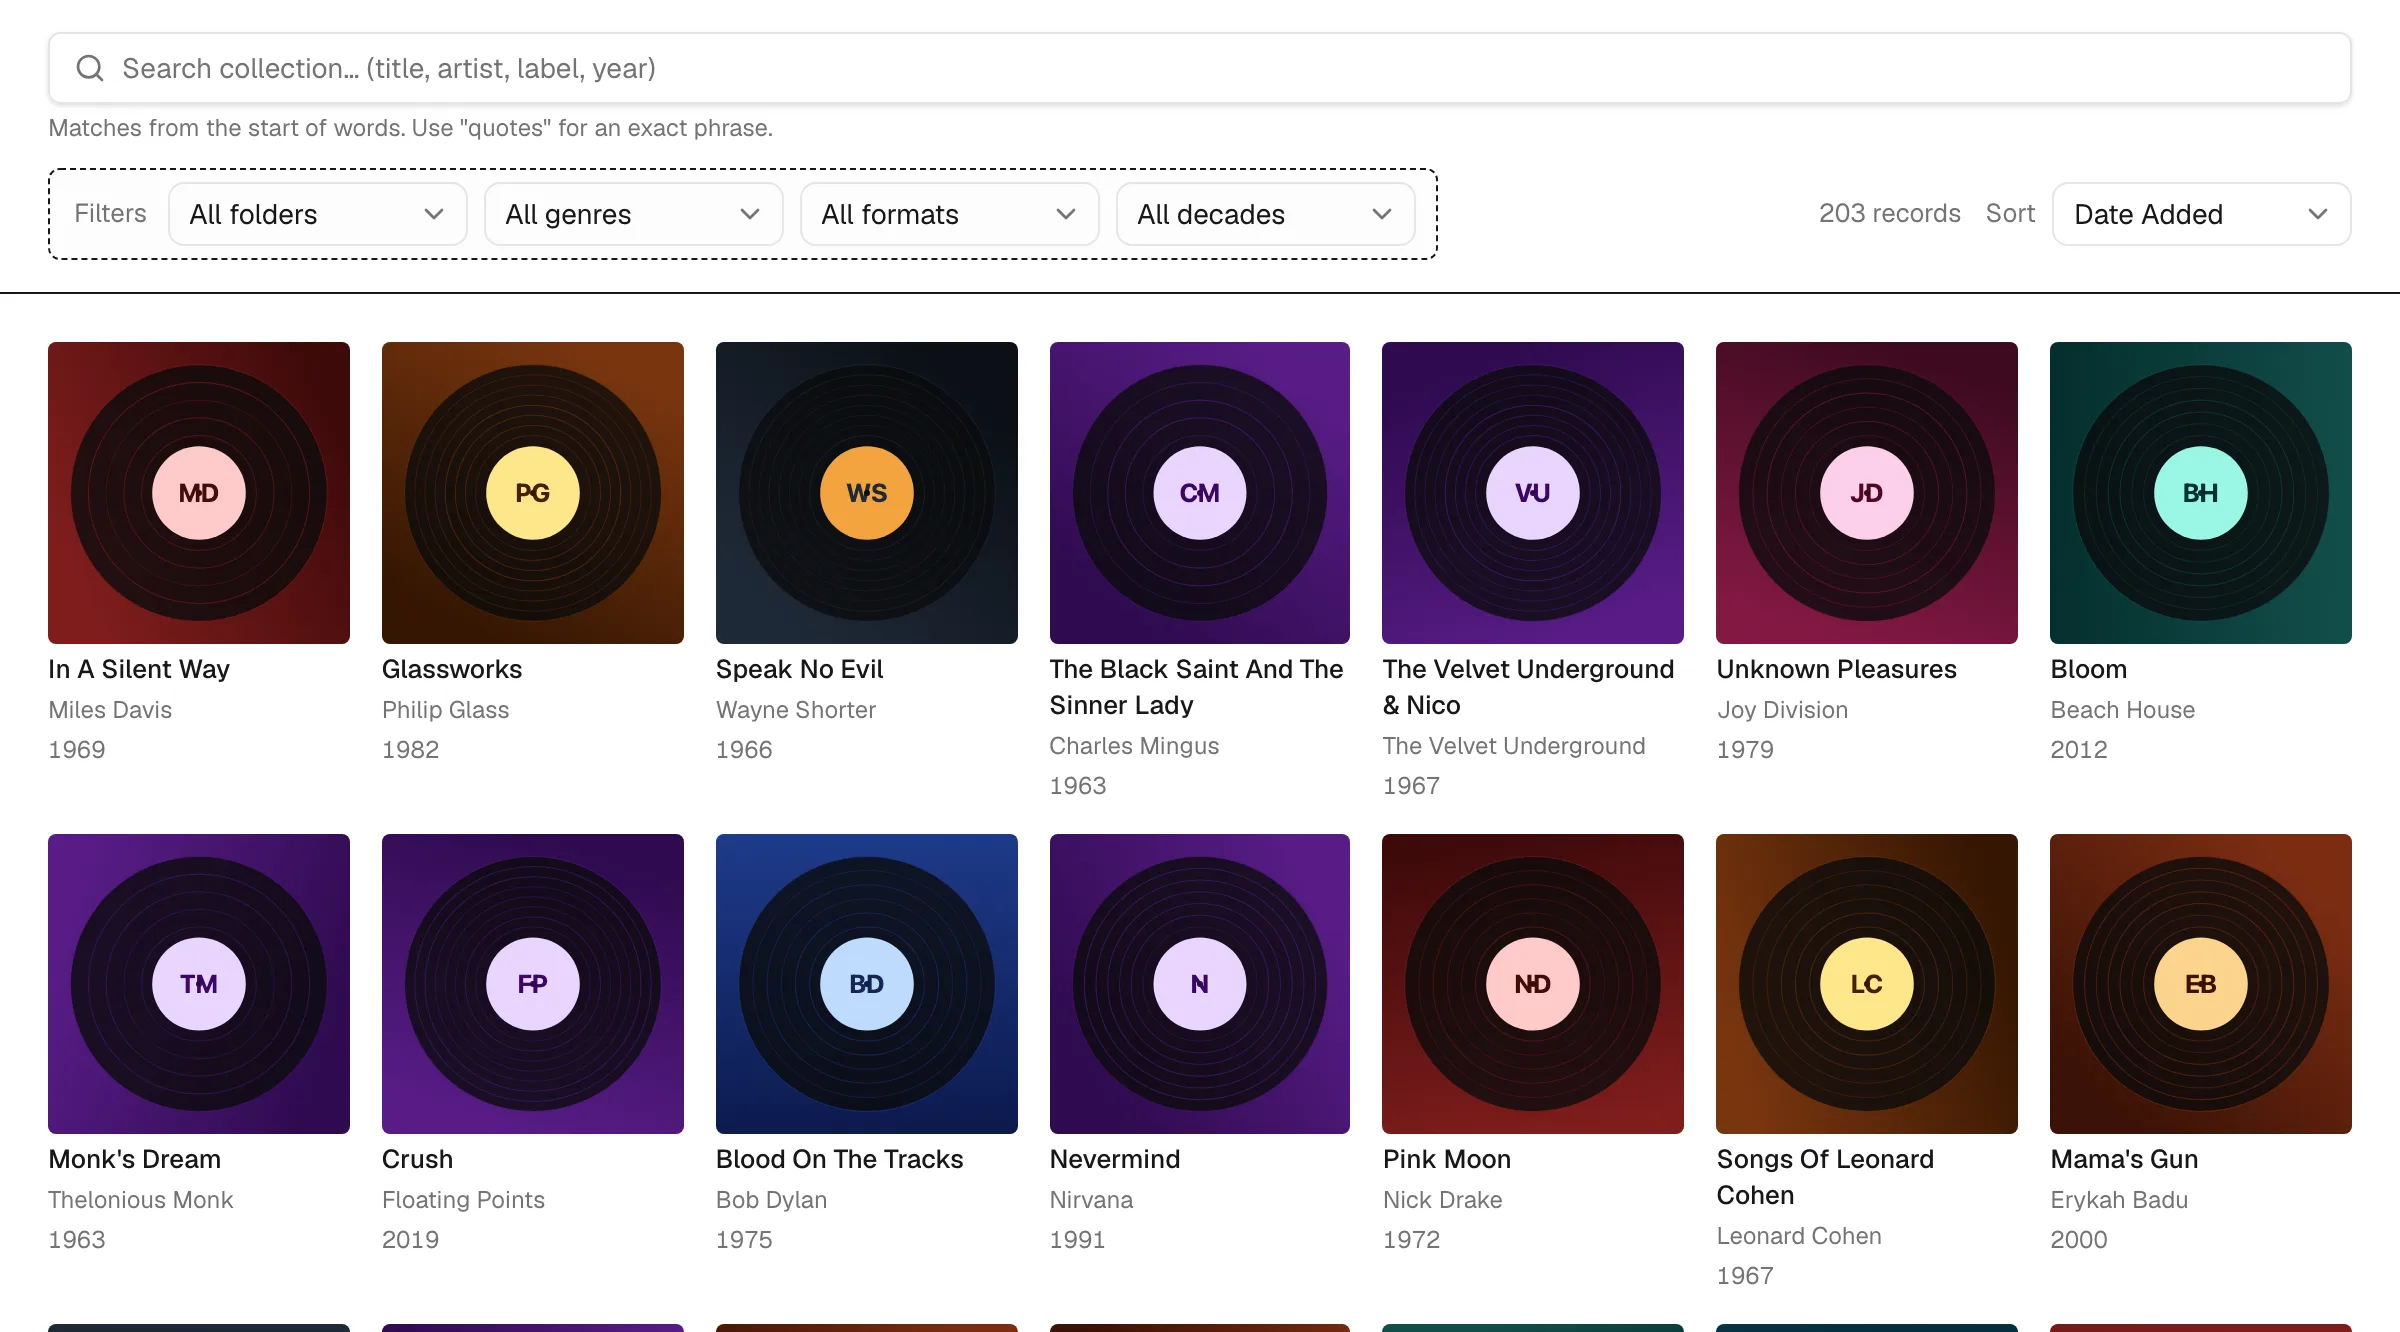Click the Monk's Dream title
The width and height of the screenshot is (2400, 1332).
point(135,1159)
